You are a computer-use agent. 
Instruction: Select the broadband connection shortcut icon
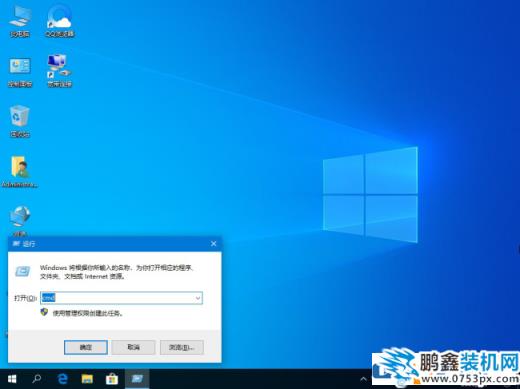(59, 71)
